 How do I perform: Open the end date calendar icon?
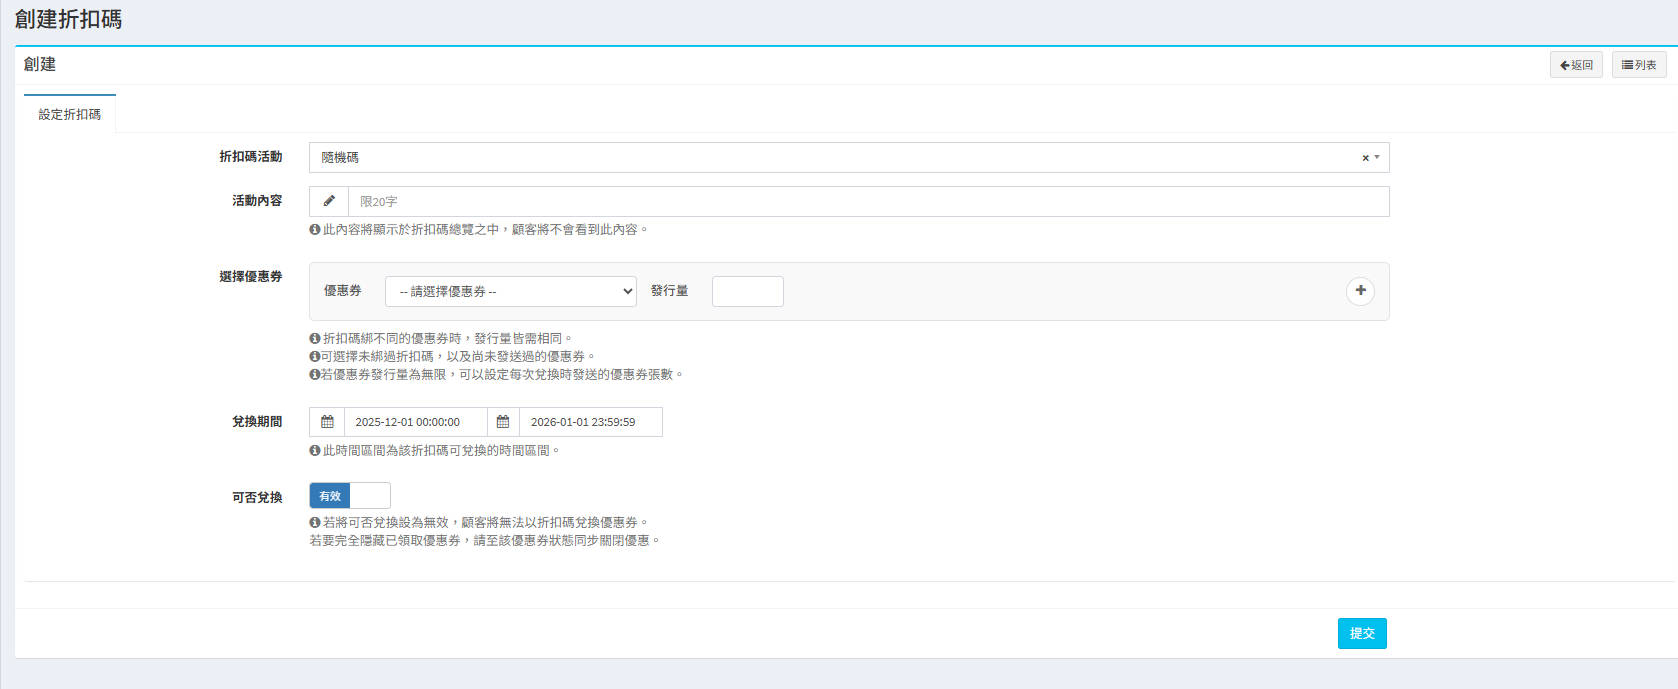(x=503, y=422)
